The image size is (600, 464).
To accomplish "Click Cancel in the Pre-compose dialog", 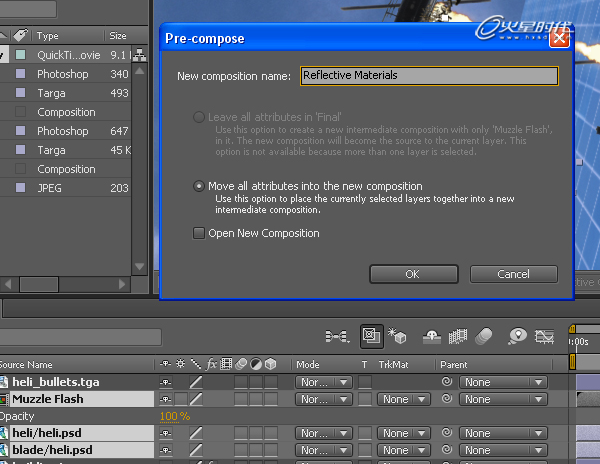I will coord(514,274).
